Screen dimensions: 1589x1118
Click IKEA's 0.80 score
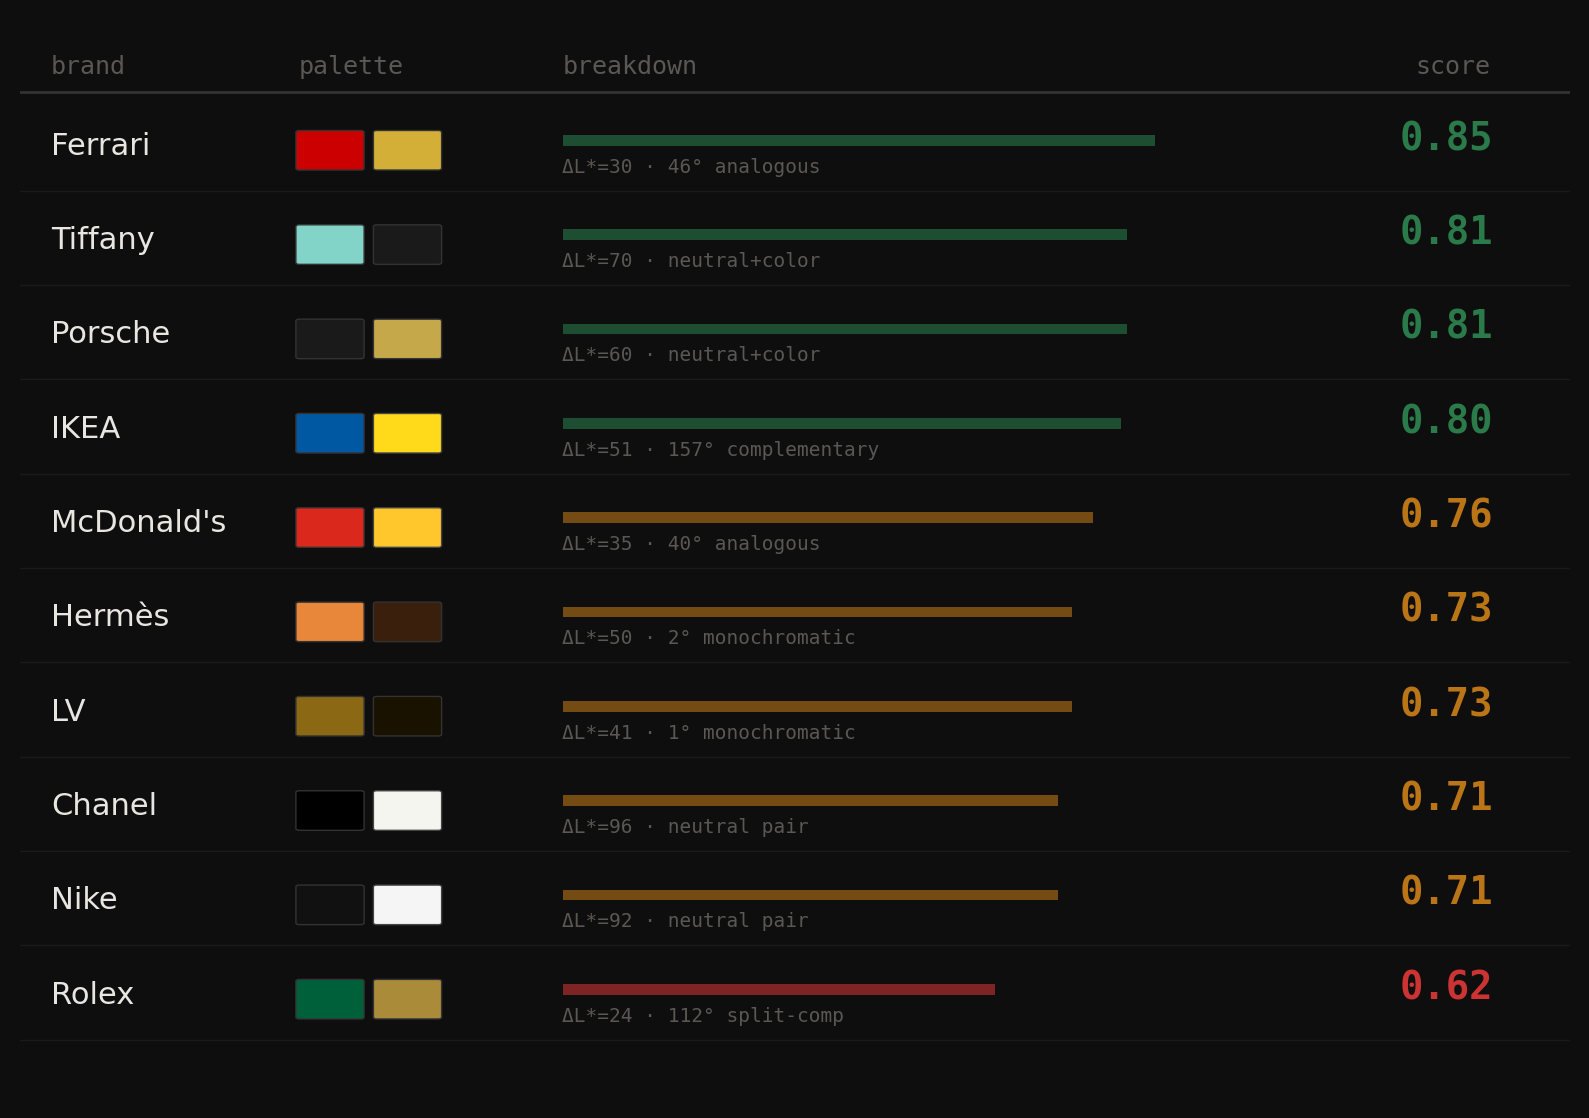point(1446,421)
